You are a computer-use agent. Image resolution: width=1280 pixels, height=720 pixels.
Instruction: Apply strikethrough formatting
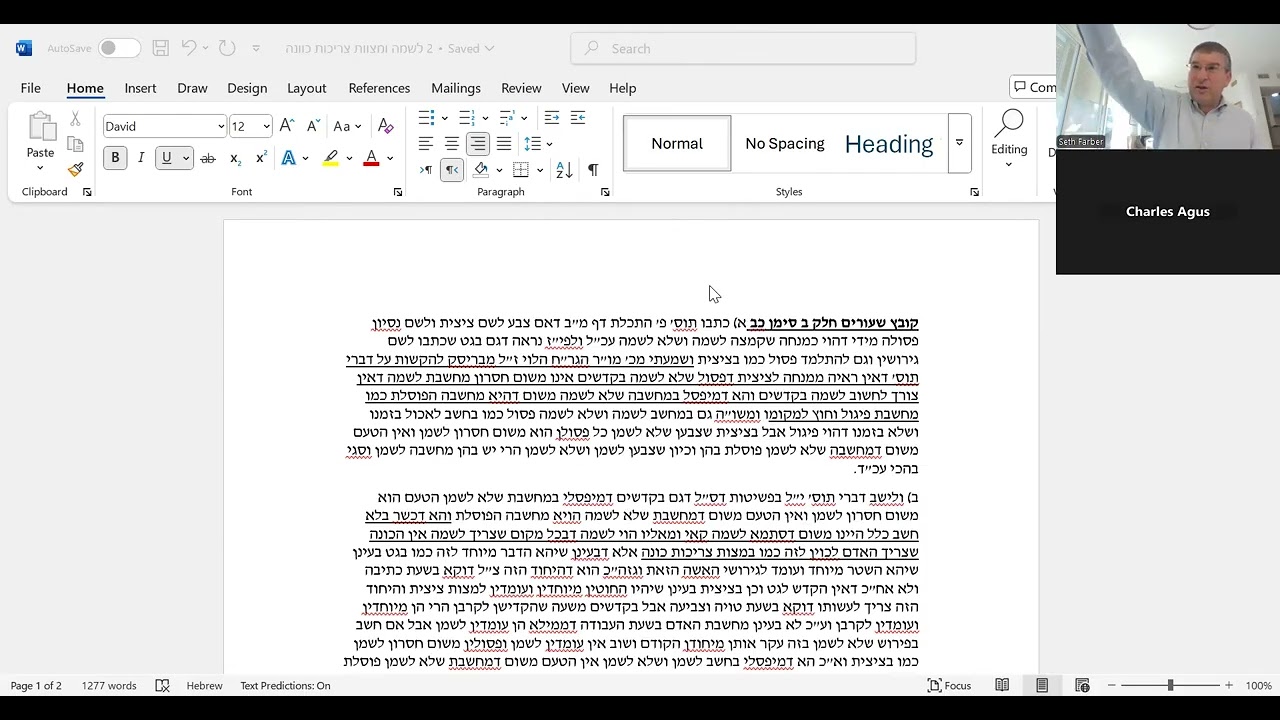[208, 158]
